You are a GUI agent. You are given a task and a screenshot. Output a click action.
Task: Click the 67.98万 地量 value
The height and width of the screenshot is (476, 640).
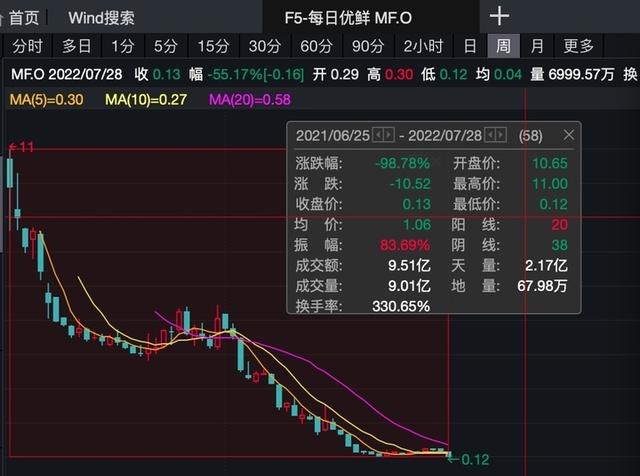tap(542, 286)
